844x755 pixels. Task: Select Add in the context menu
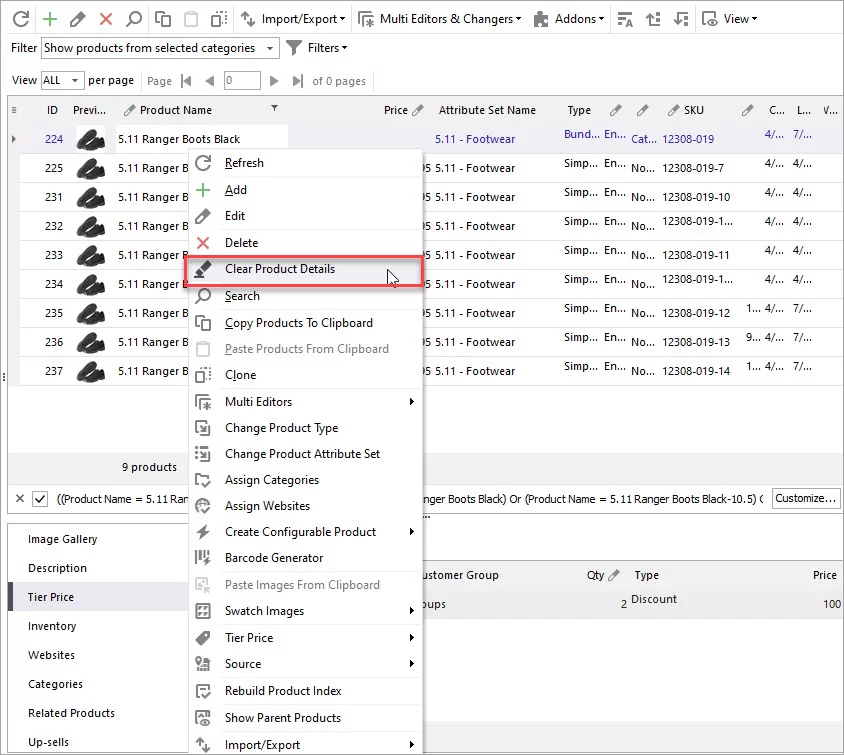click(x=305, y=190)
